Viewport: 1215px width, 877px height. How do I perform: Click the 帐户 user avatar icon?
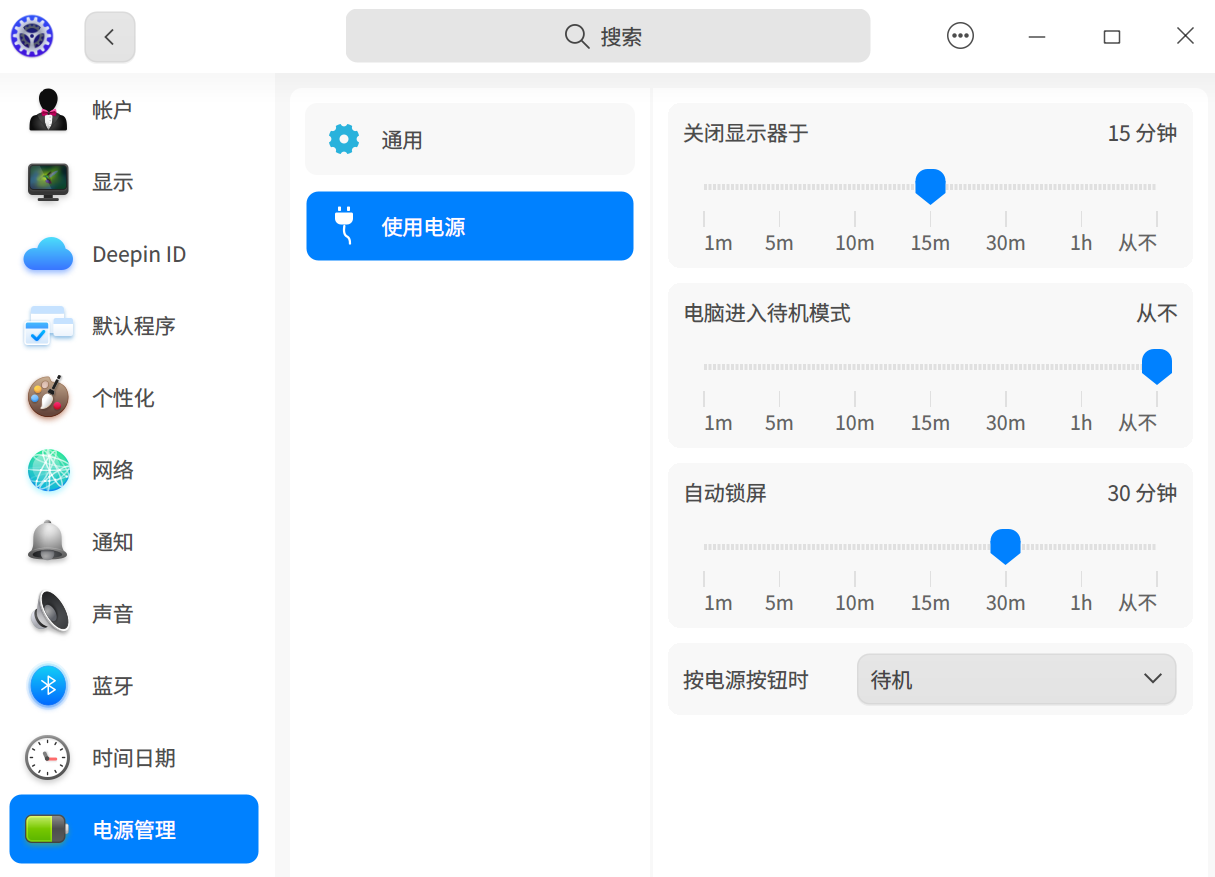pos(48,110)
